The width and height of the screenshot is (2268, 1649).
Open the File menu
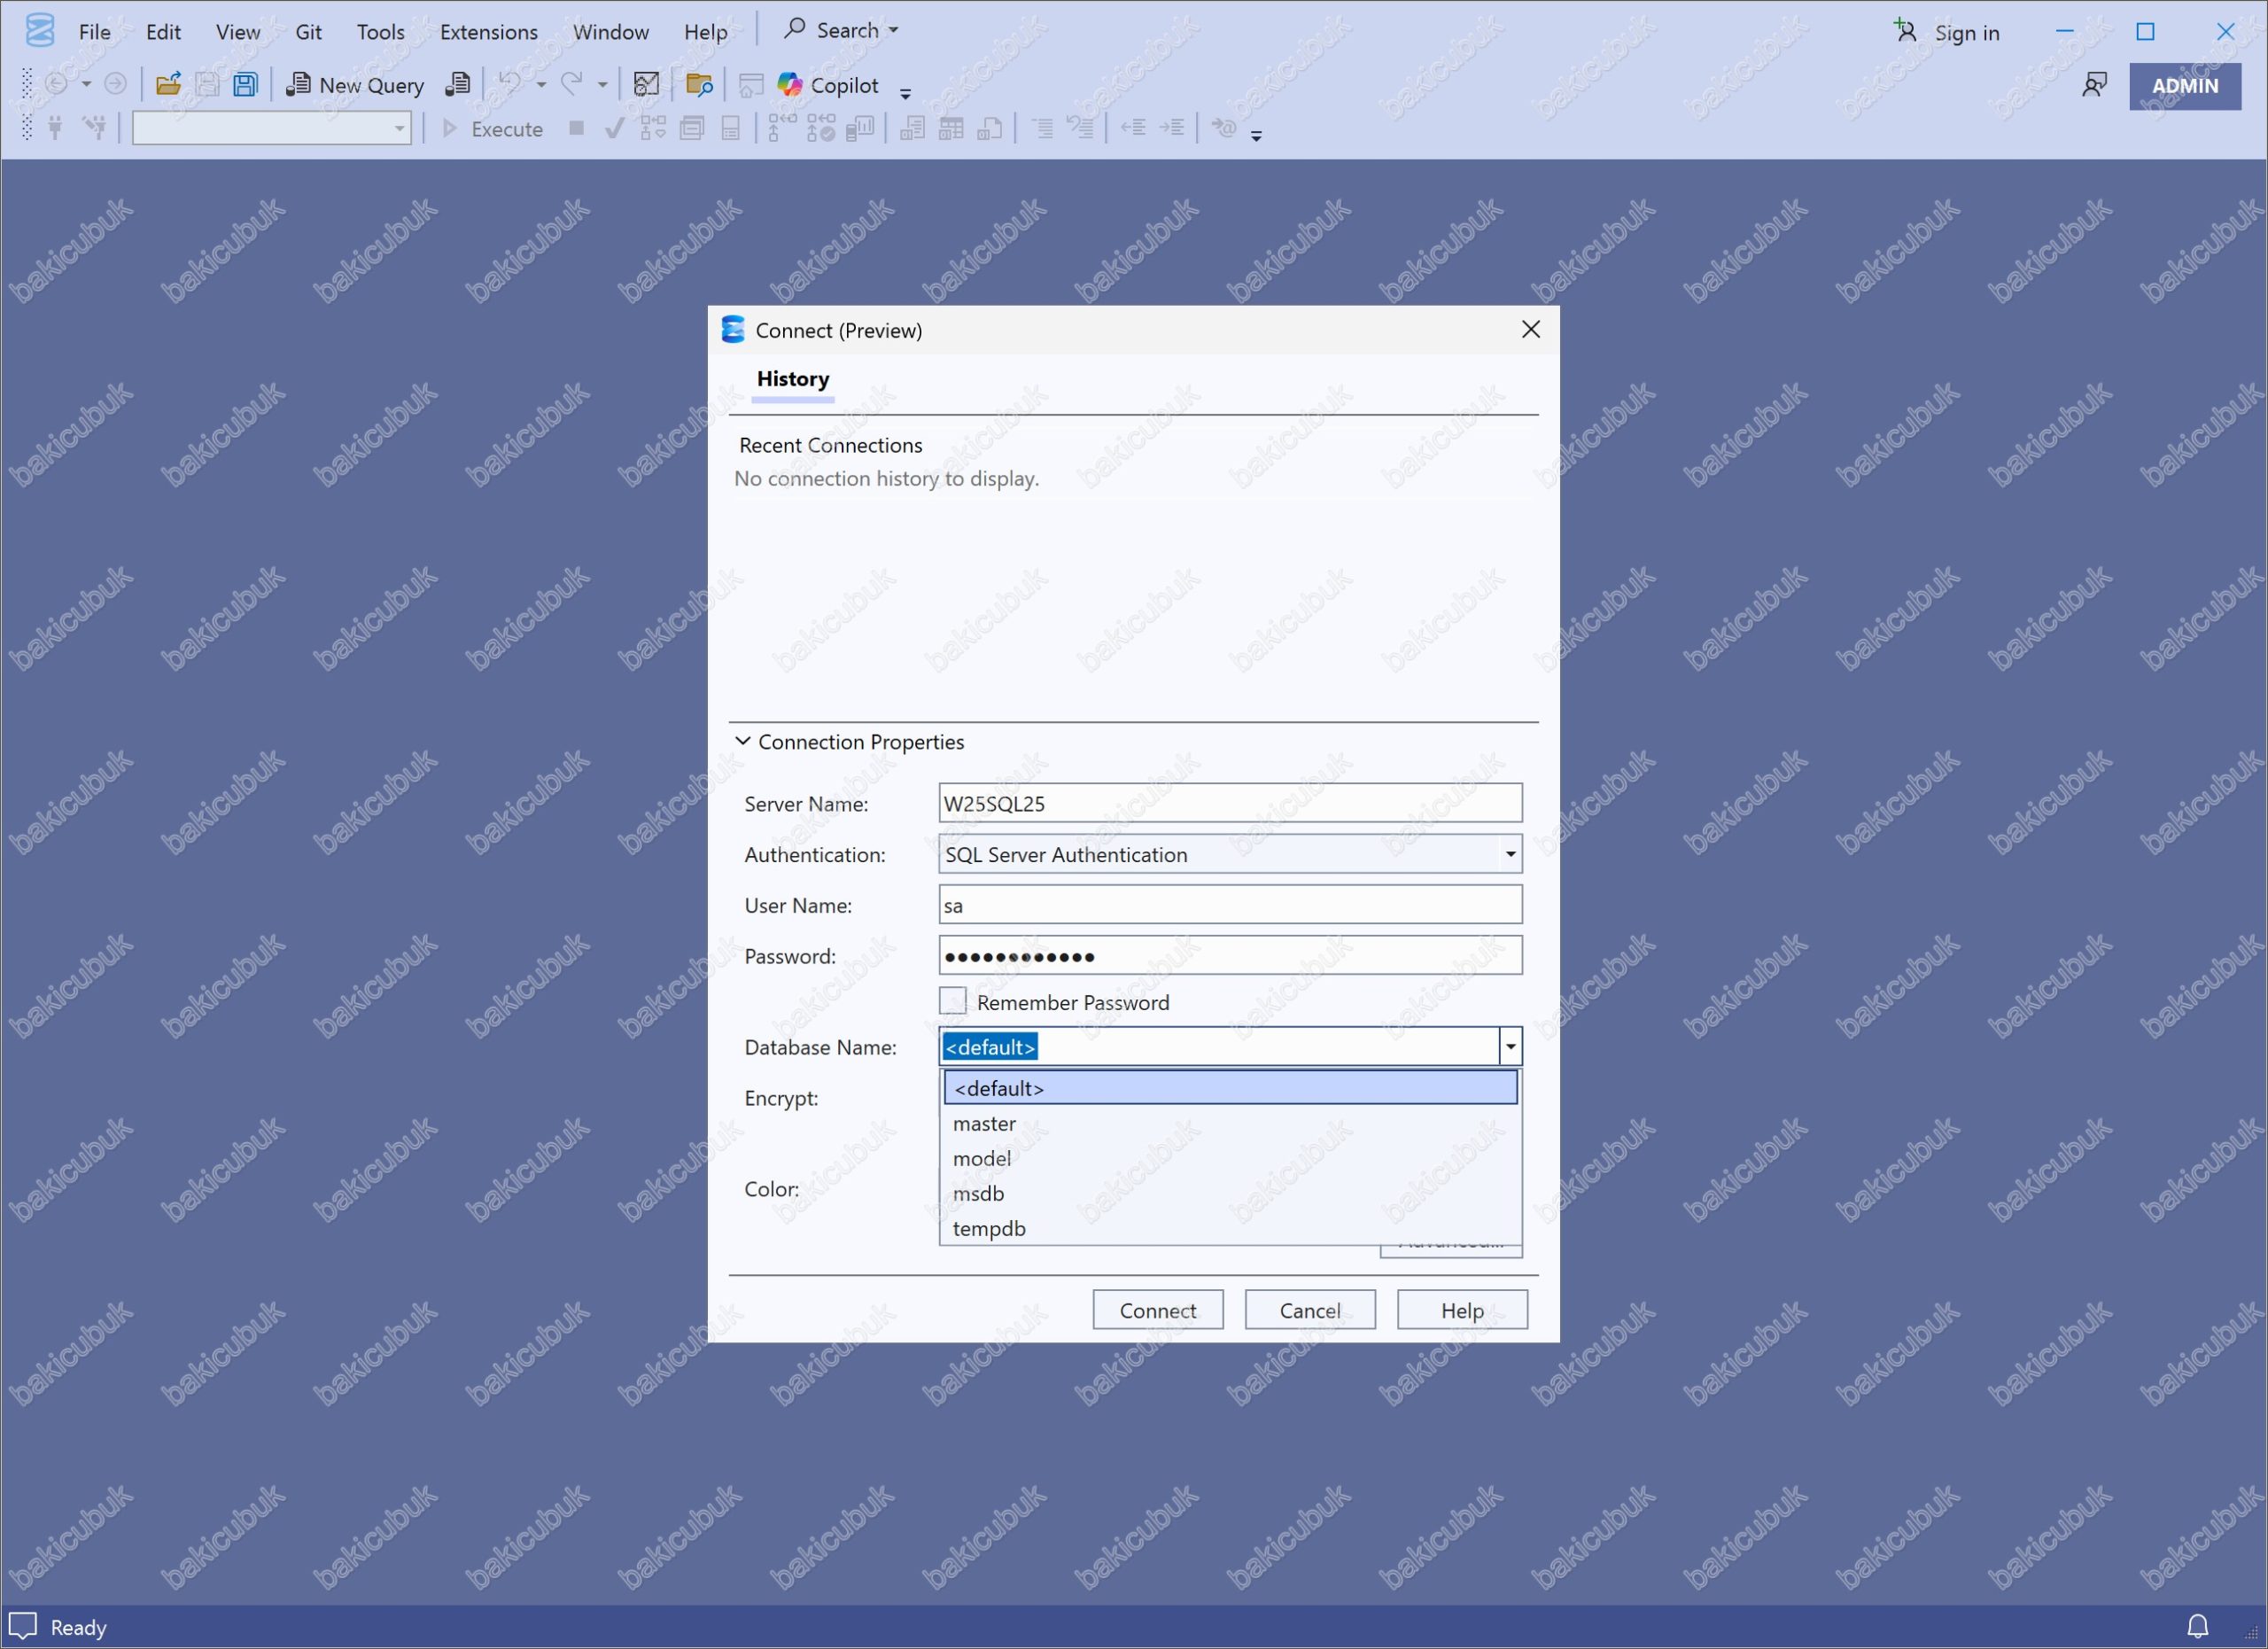tap(95, 32)
